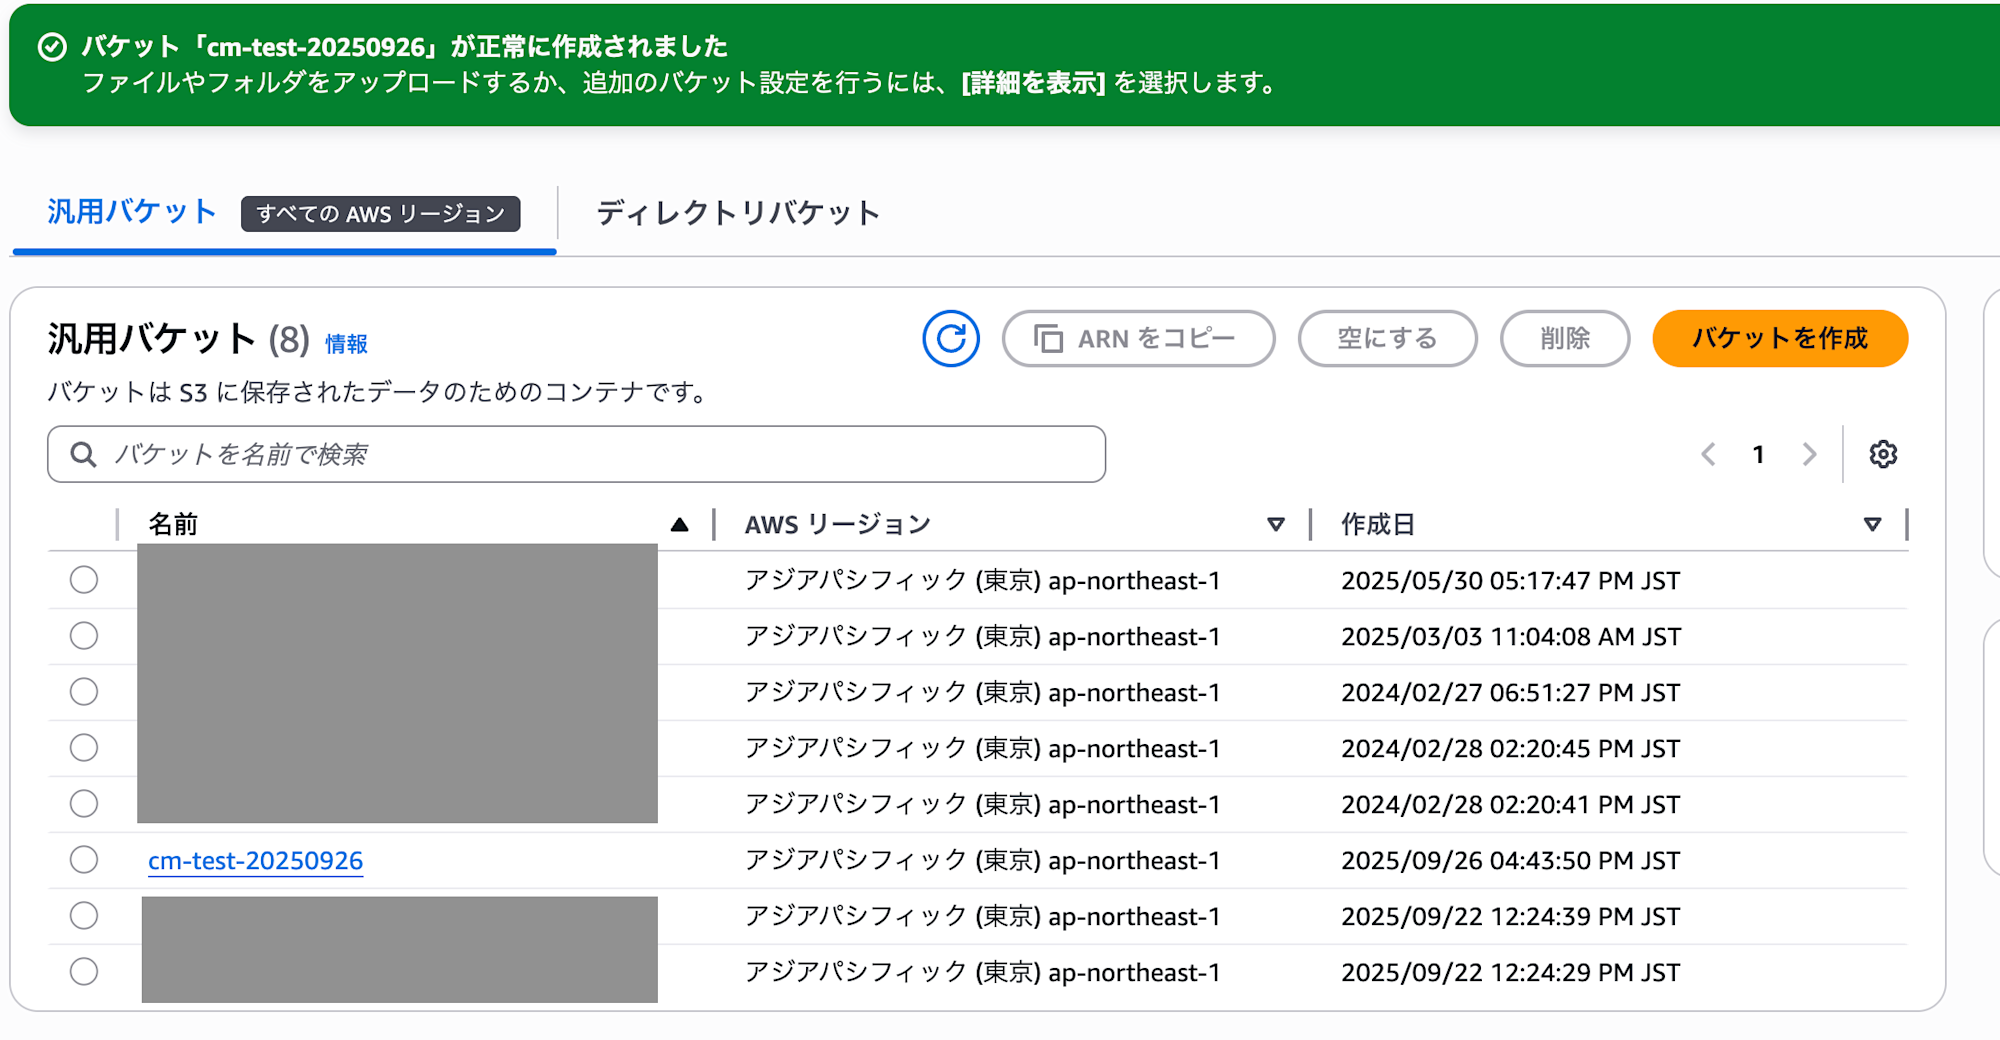Sort by 名前 column ascending arrow
2000x1040 pixels.
click(x=680, y=524)
